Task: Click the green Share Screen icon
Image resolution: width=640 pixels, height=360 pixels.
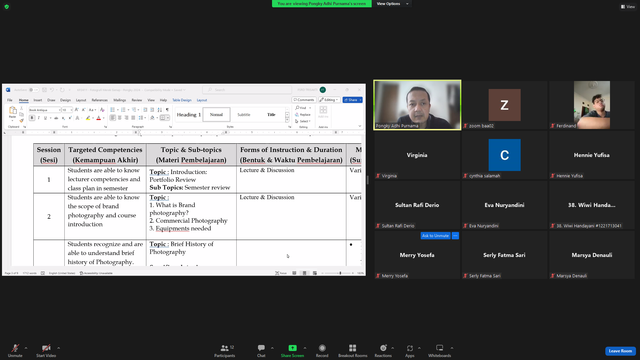Action: click(x=292, y=348)
